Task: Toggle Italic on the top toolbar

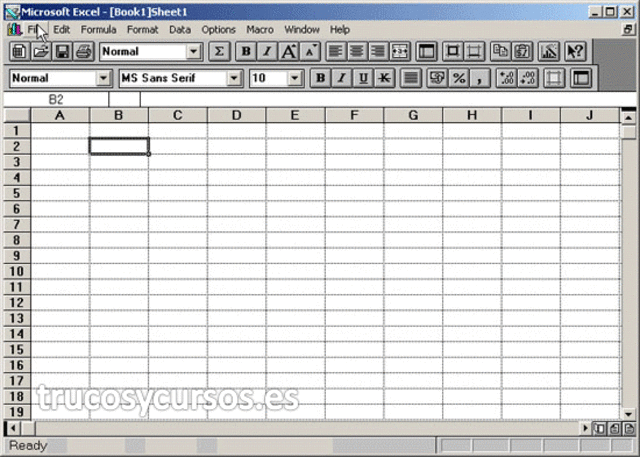Action: pyautogui.click(x=267, y=52)
